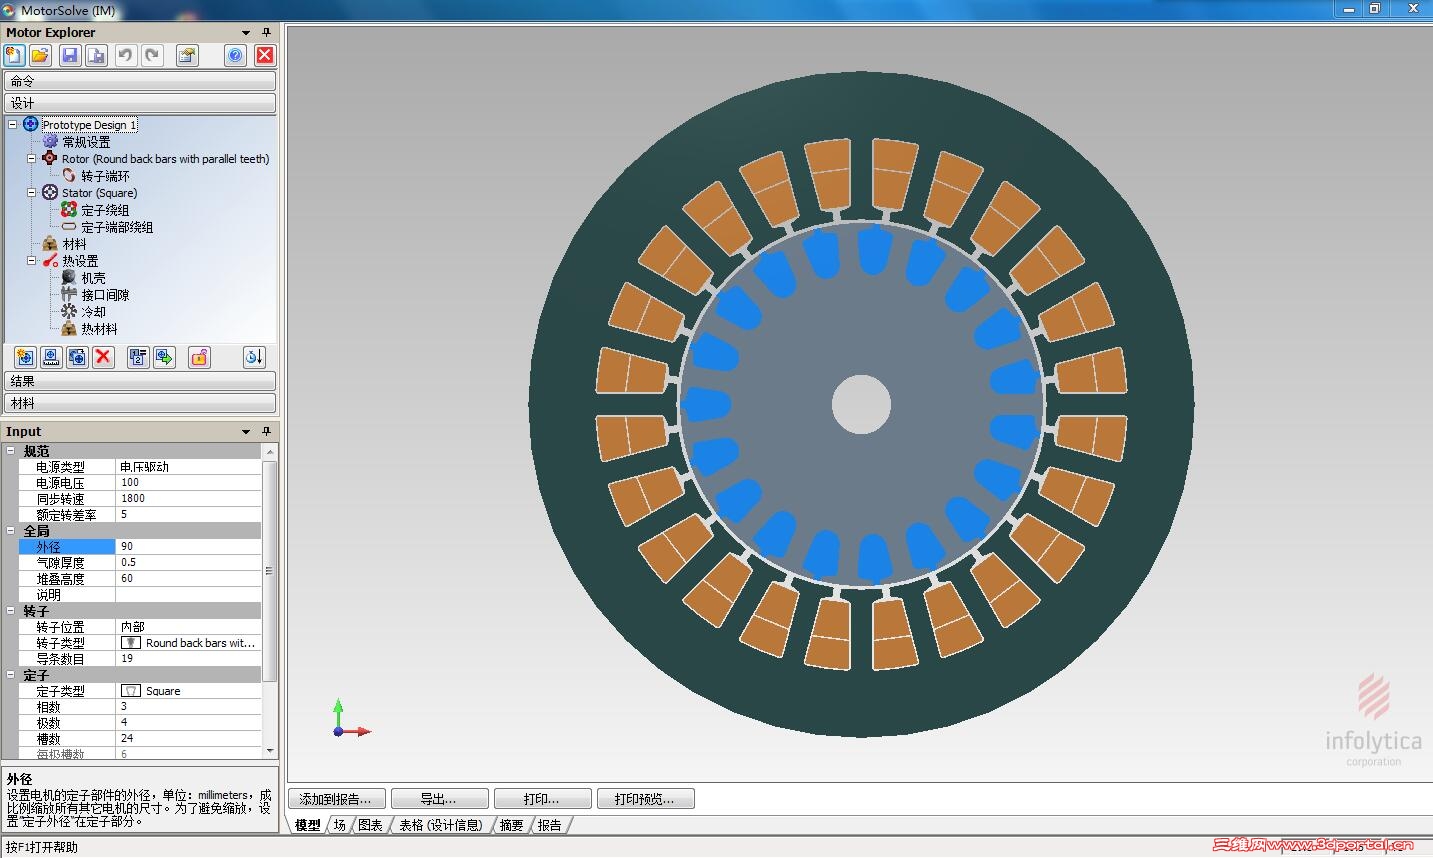Viewport: 1433px width, 858px height.
Task: Switch to the 图表 tab
Action: click(x=371, y=825)
